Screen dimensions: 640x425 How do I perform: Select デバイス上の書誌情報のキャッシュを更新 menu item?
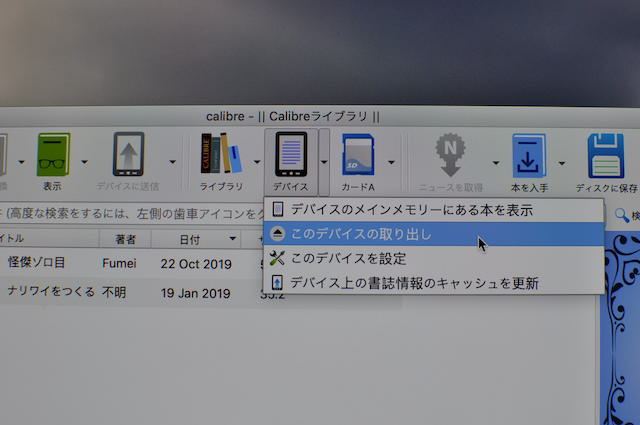coord(434,283)
